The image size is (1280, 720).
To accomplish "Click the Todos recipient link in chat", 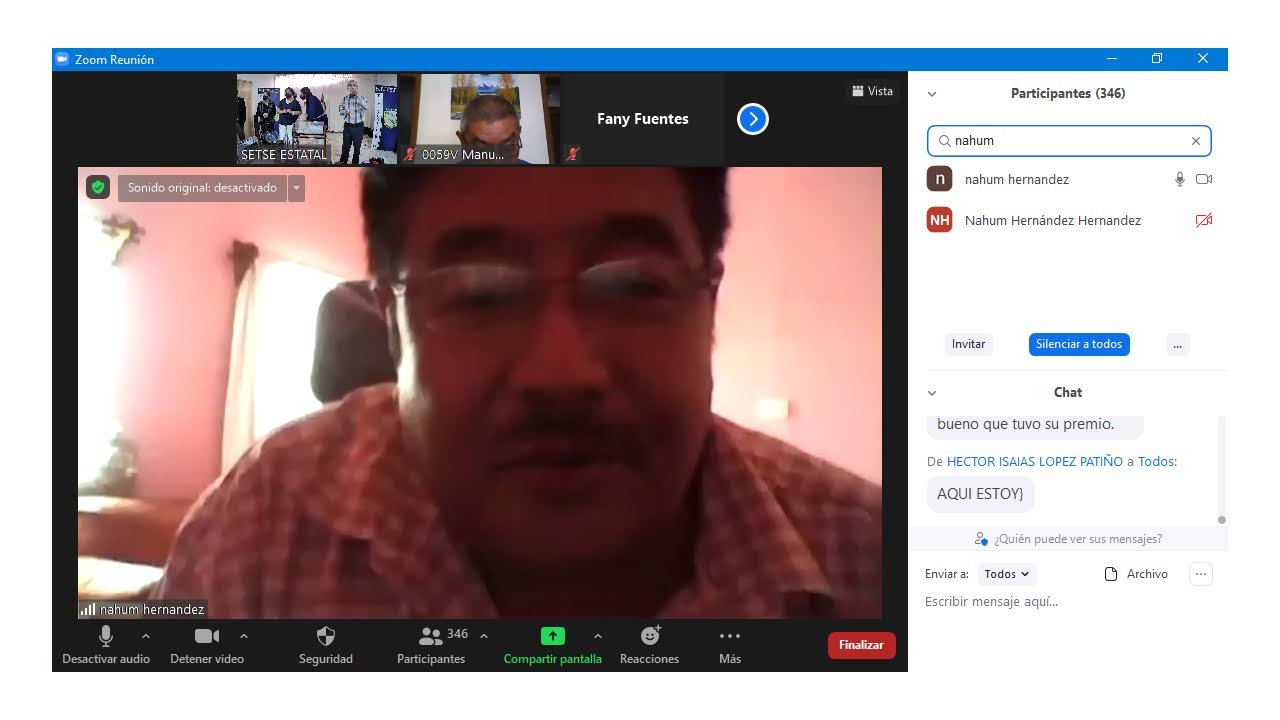I will 1156,462.
